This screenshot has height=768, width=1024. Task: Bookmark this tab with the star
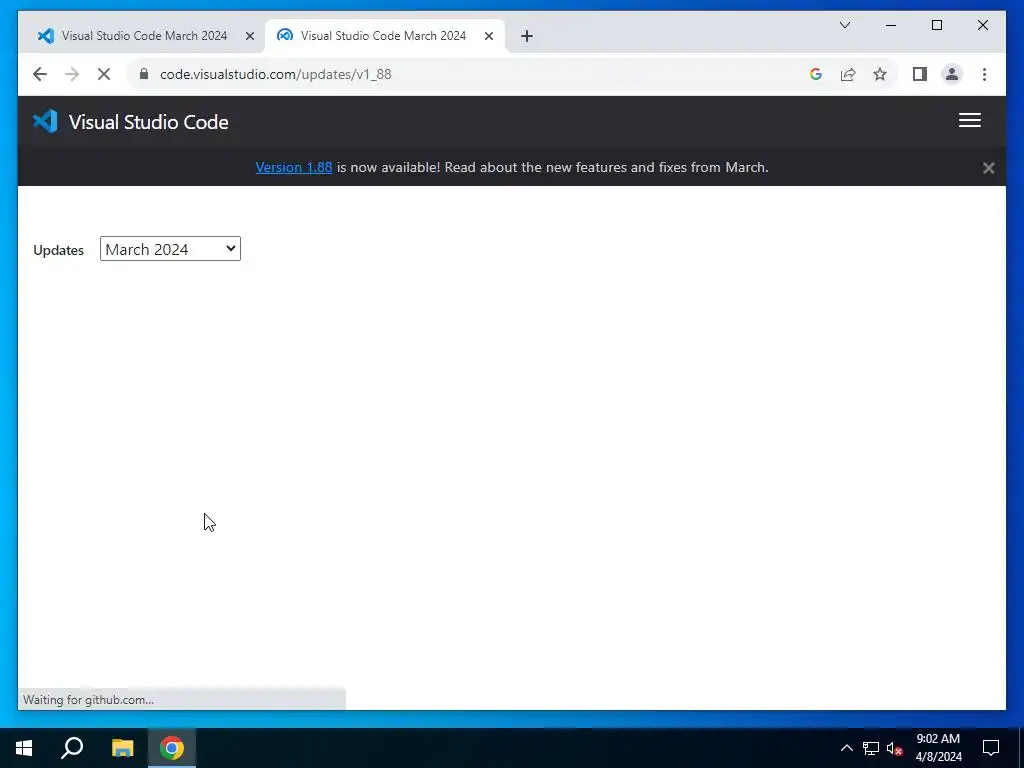pyautogui.click(x=880, y=74)
